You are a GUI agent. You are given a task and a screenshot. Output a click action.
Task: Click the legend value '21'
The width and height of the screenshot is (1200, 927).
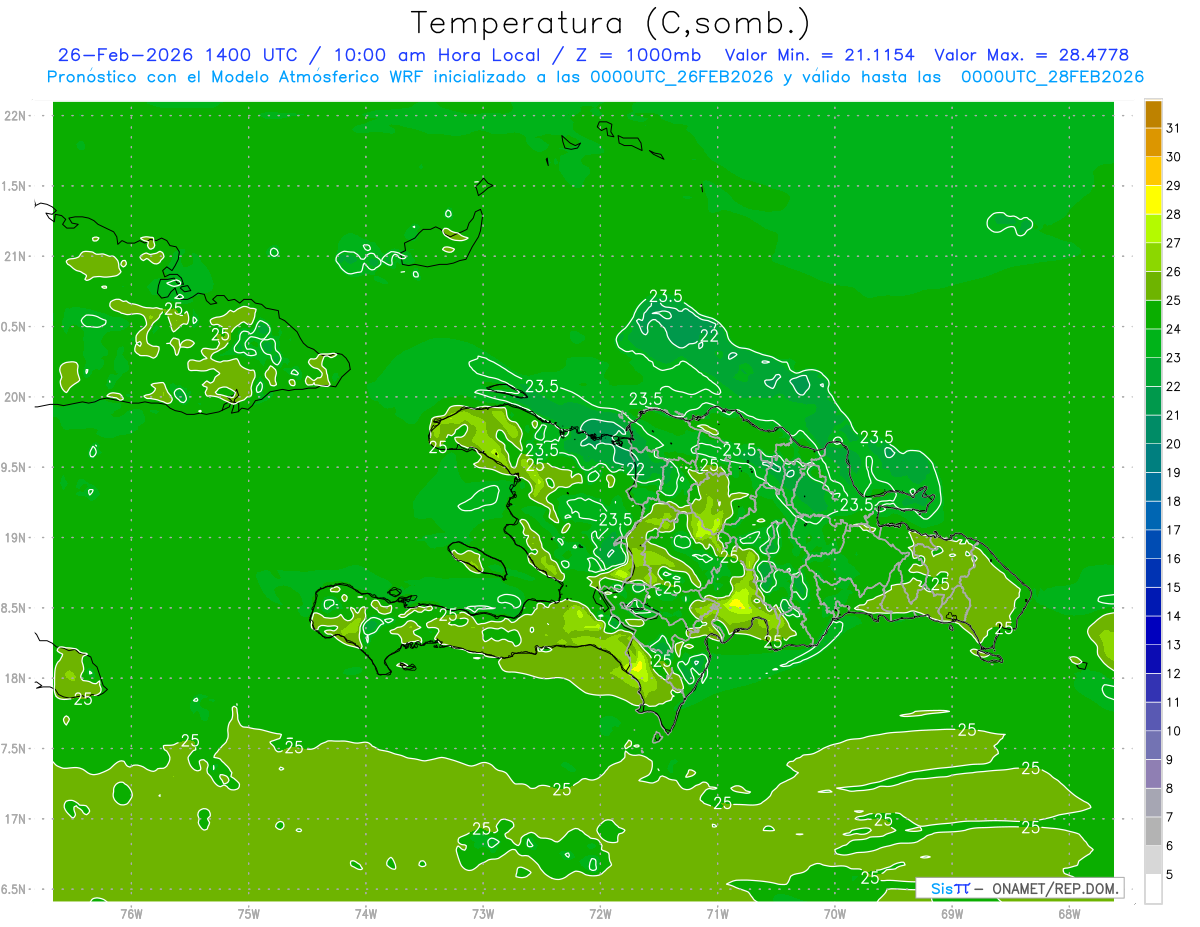point(1174,415)
